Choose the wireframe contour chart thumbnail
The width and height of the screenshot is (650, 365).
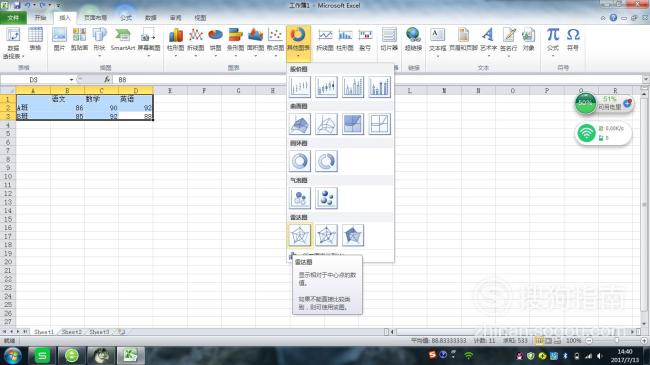coord(380,124)
